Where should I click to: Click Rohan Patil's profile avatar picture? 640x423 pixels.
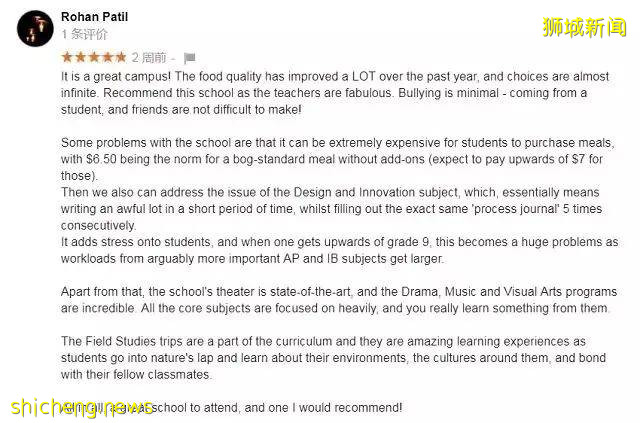point(35,28)
